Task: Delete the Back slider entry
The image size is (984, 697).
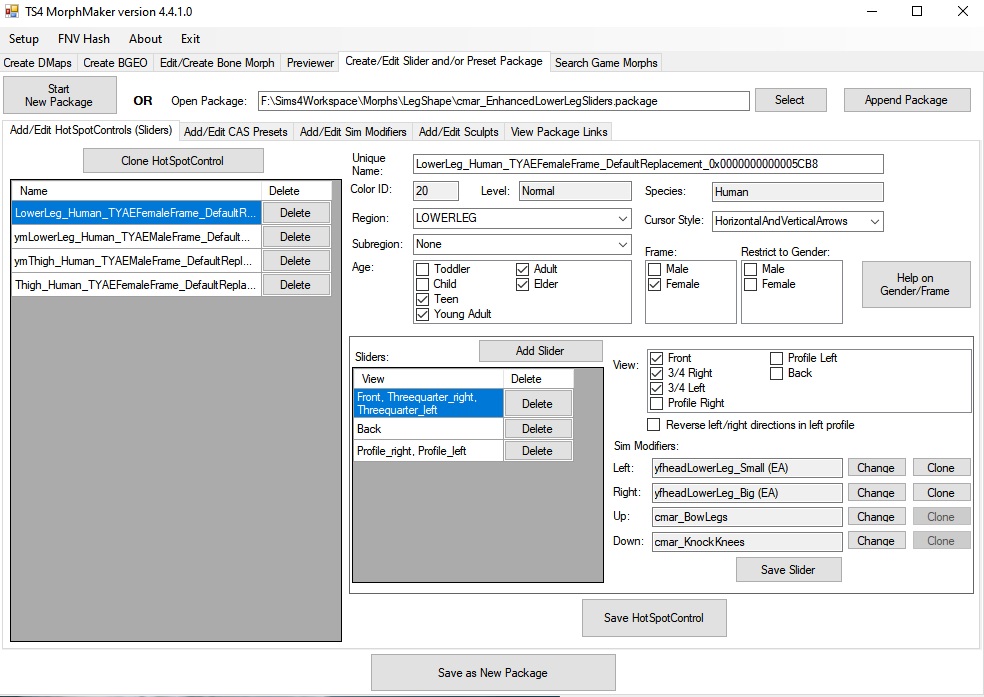Action: [538, 428]
